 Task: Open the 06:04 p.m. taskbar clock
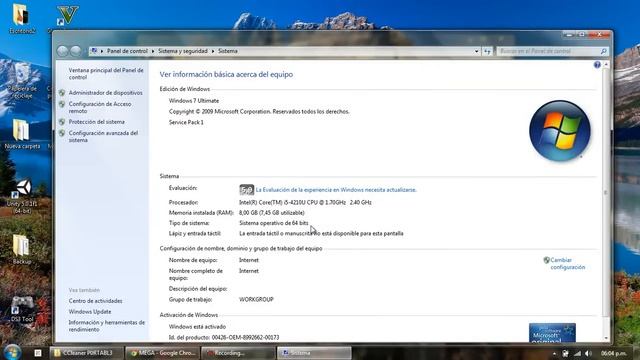pyautogui.click(x=613, y=353)
